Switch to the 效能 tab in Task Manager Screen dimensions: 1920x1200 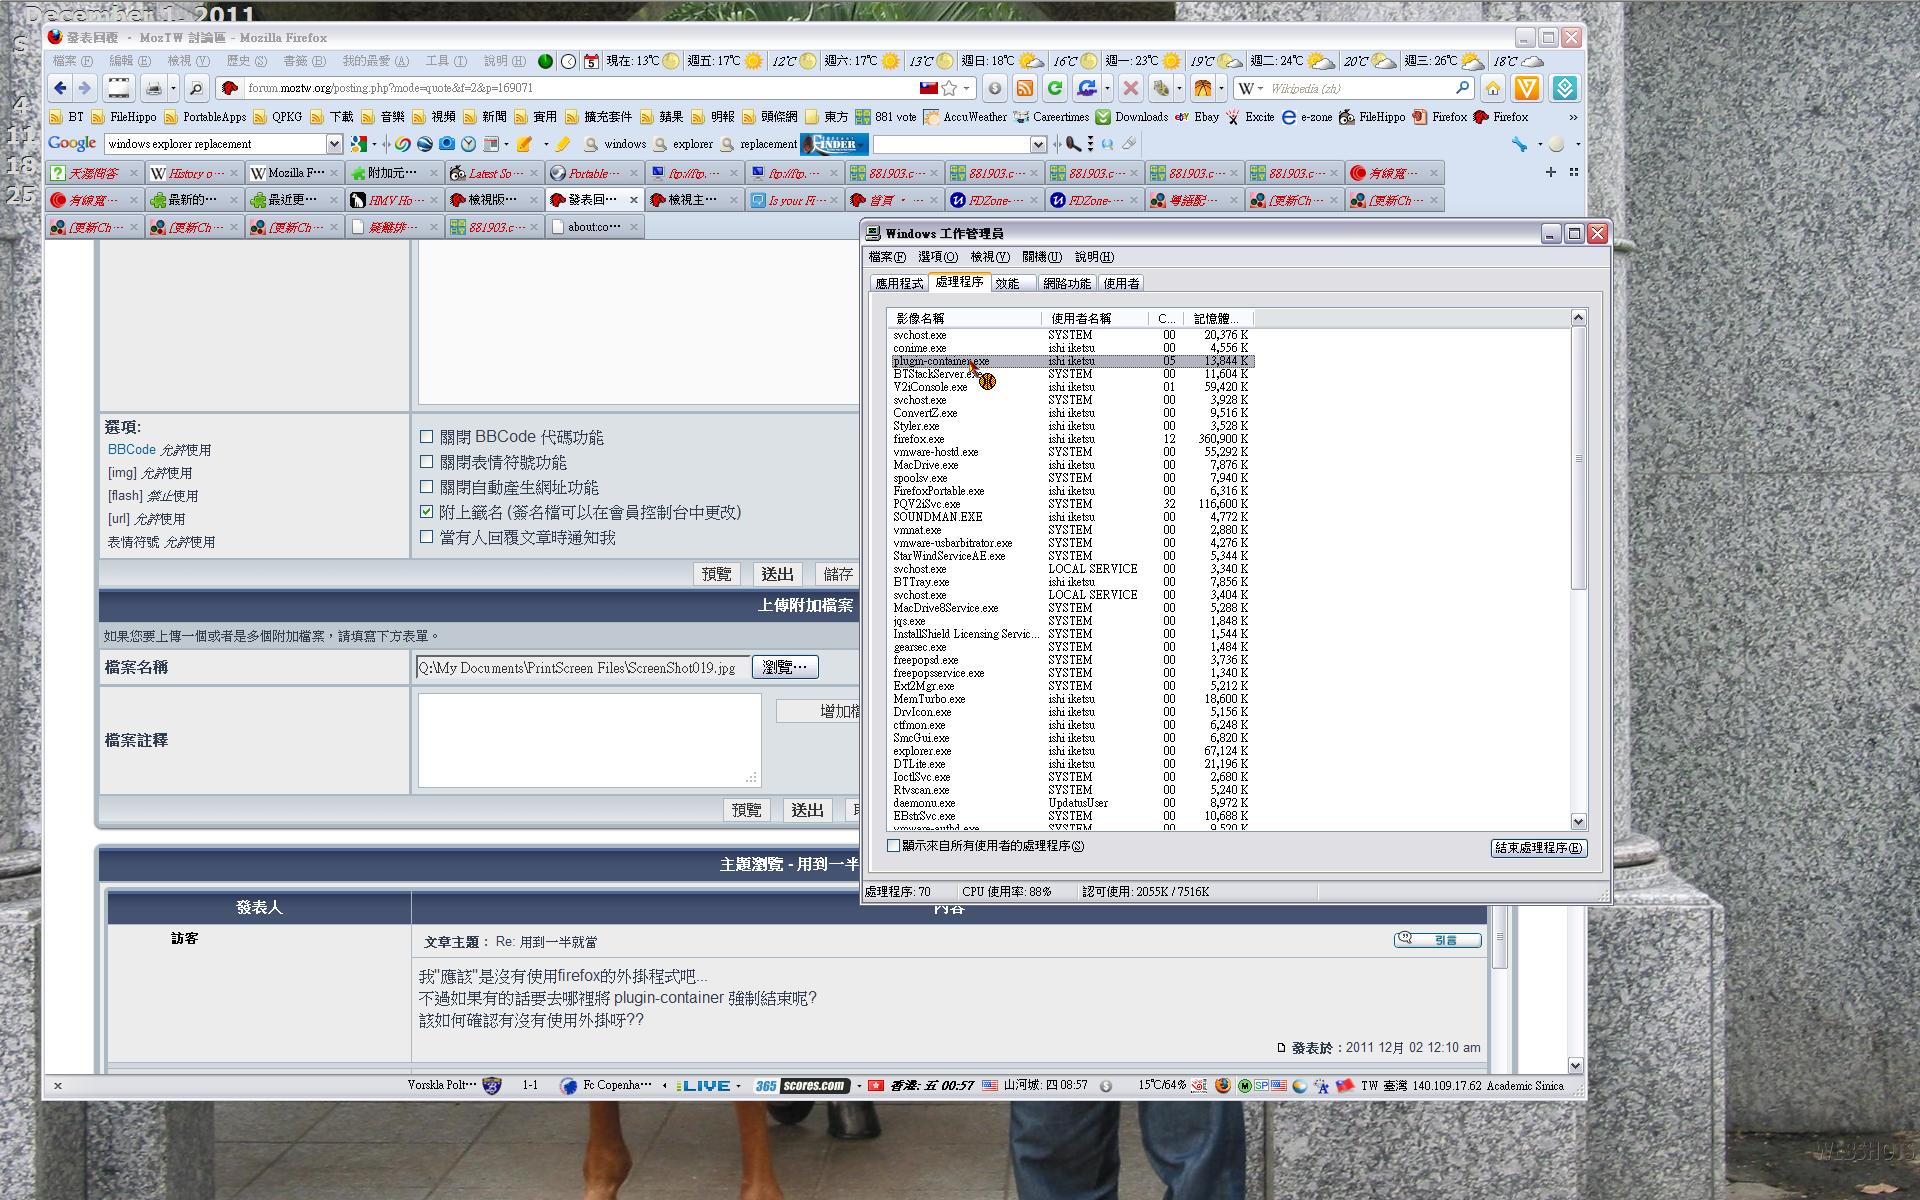1007,284
